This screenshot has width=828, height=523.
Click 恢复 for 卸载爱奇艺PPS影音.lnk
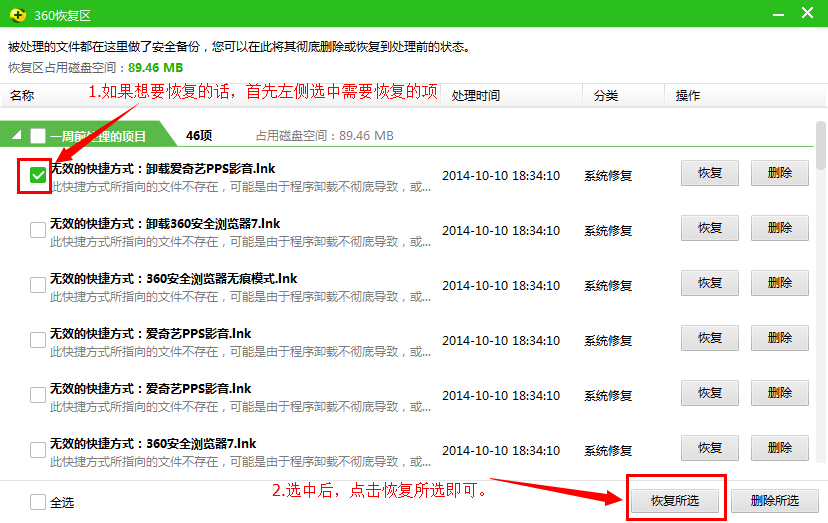tap(710, 173)
